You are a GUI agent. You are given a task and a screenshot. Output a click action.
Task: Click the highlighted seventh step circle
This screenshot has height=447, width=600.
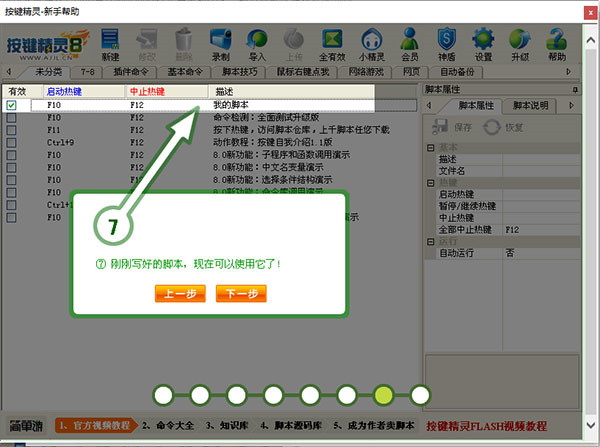[x=383, y=395]
